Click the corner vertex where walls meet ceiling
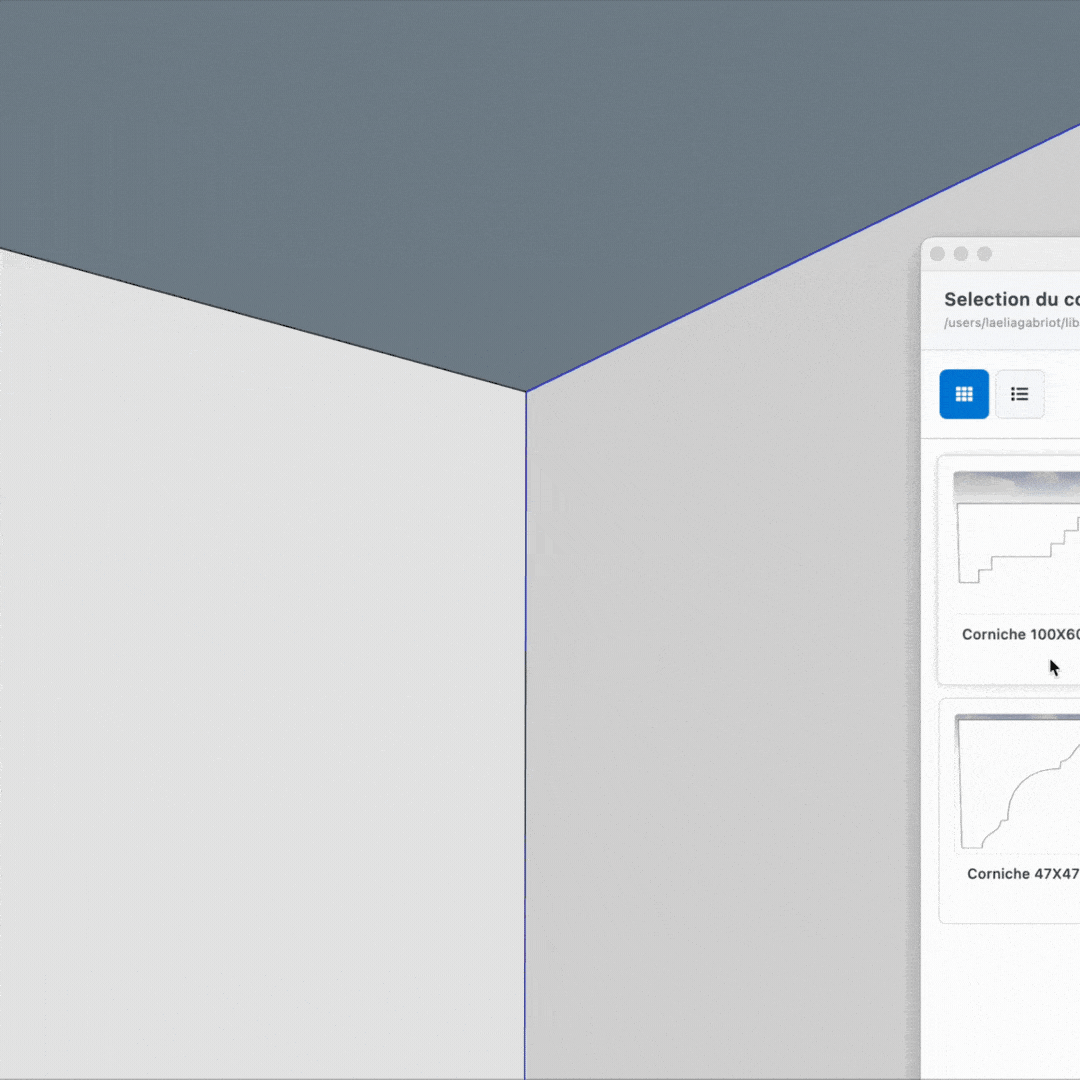The image size is (1080, 1080). click(x=526, y=391)
